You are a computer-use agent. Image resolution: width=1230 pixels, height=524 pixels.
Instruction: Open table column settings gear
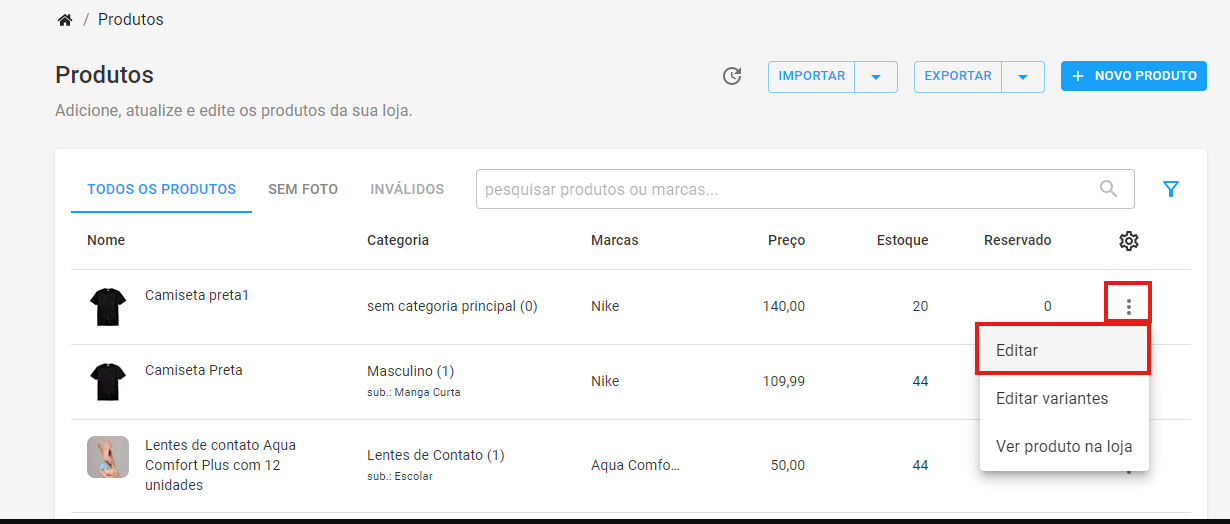(x=1129, y=240)
